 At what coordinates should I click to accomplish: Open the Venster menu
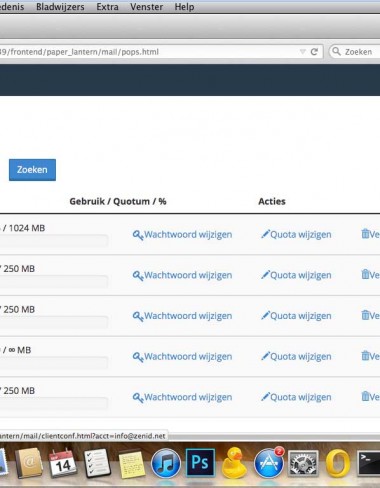pyautogui.click(x=147, y=7)
